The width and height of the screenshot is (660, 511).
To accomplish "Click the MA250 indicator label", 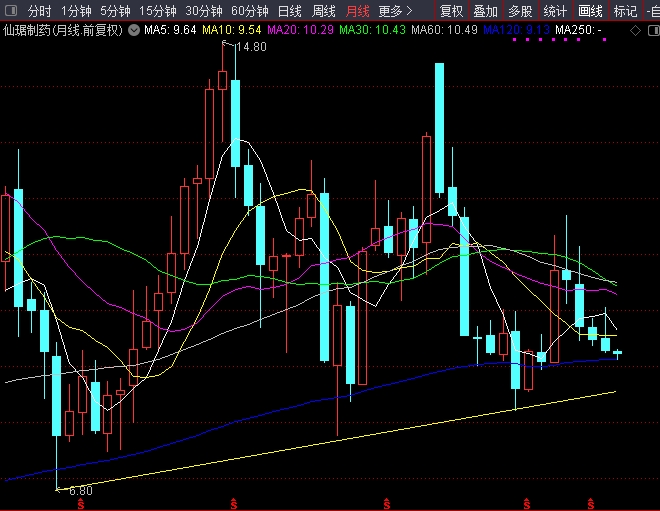I will click(x=578, y=30).
